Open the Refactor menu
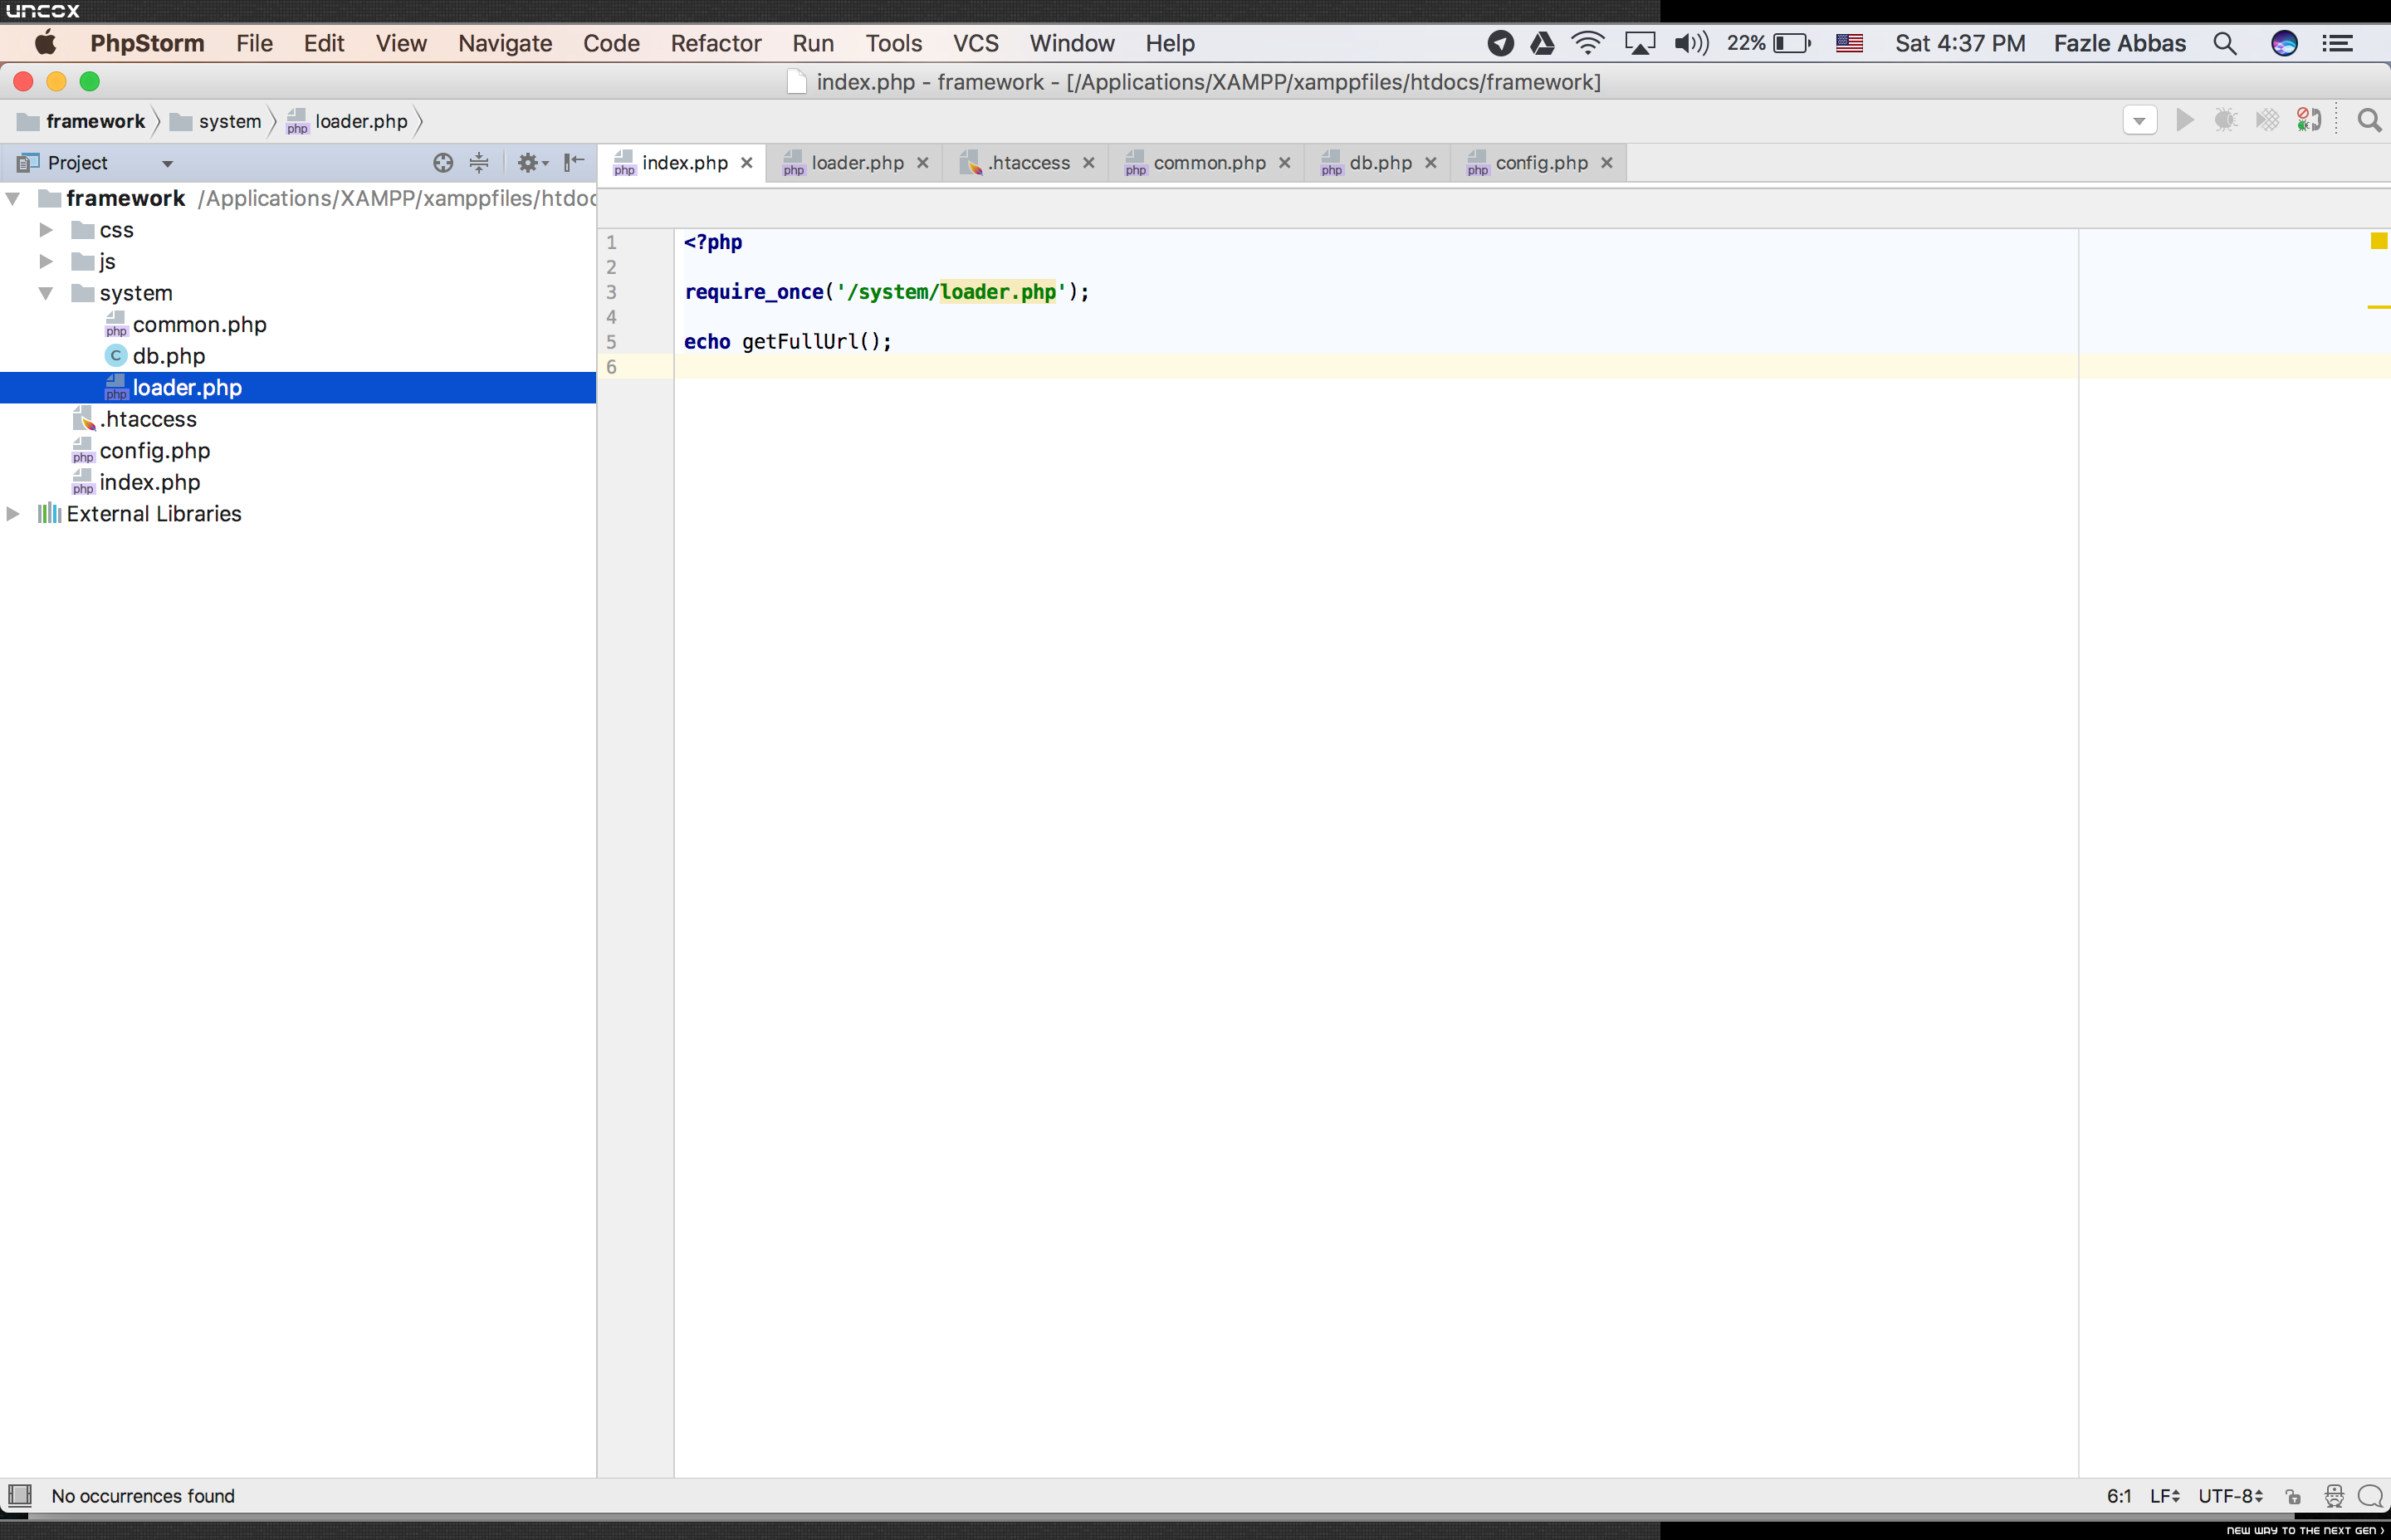Screen dimensions: 2391x1540 pos(715,43)
